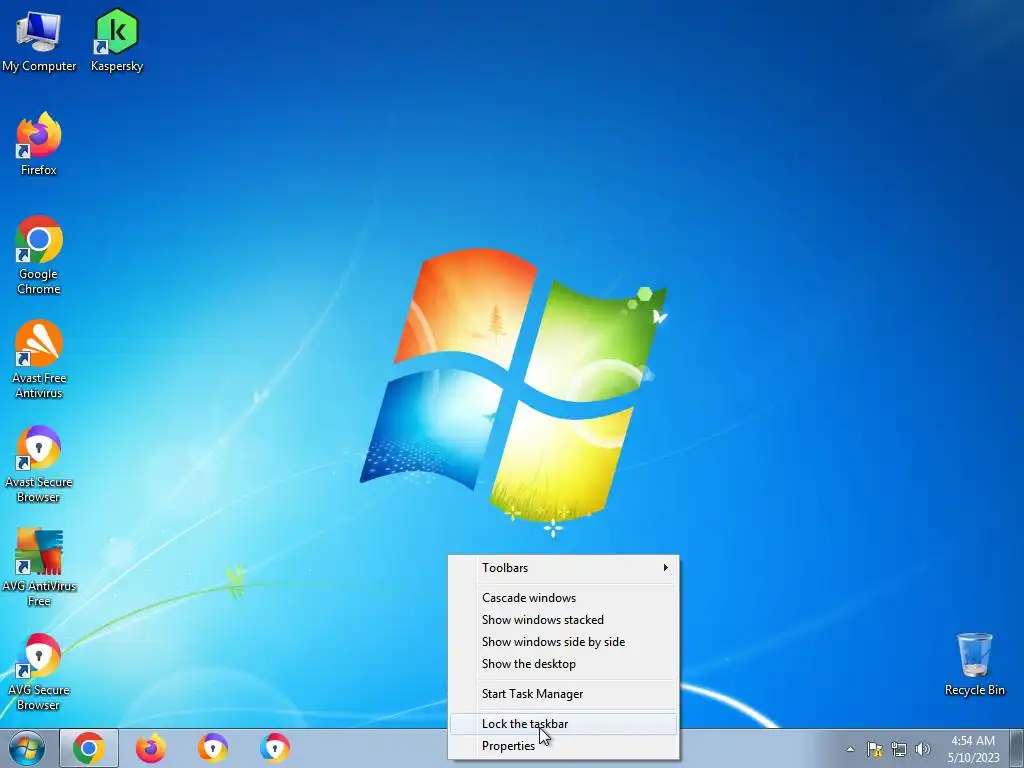The width and height of the screenshot is (1024, 768).
Task: Choose Show windows side by side
Action: (x=564, y=642)
